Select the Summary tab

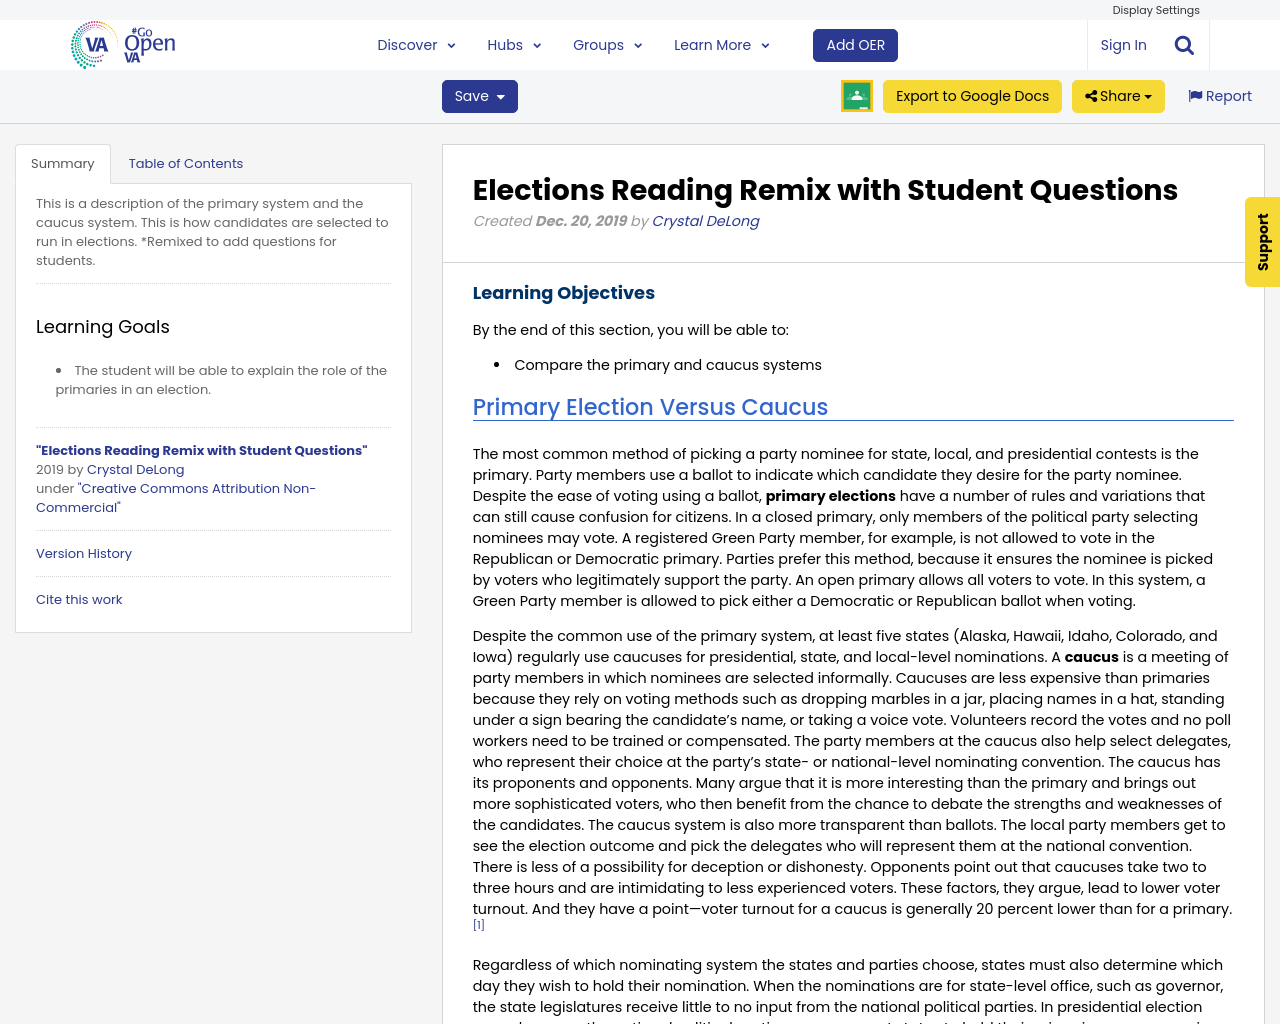(x=62, y=161)
